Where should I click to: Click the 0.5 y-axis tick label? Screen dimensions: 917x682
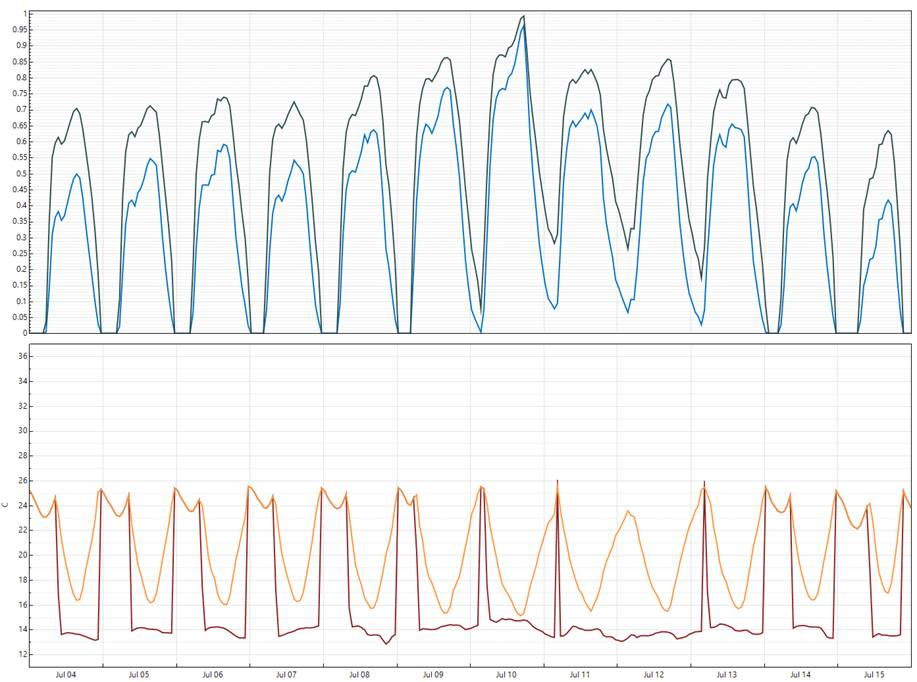point(22,174)
